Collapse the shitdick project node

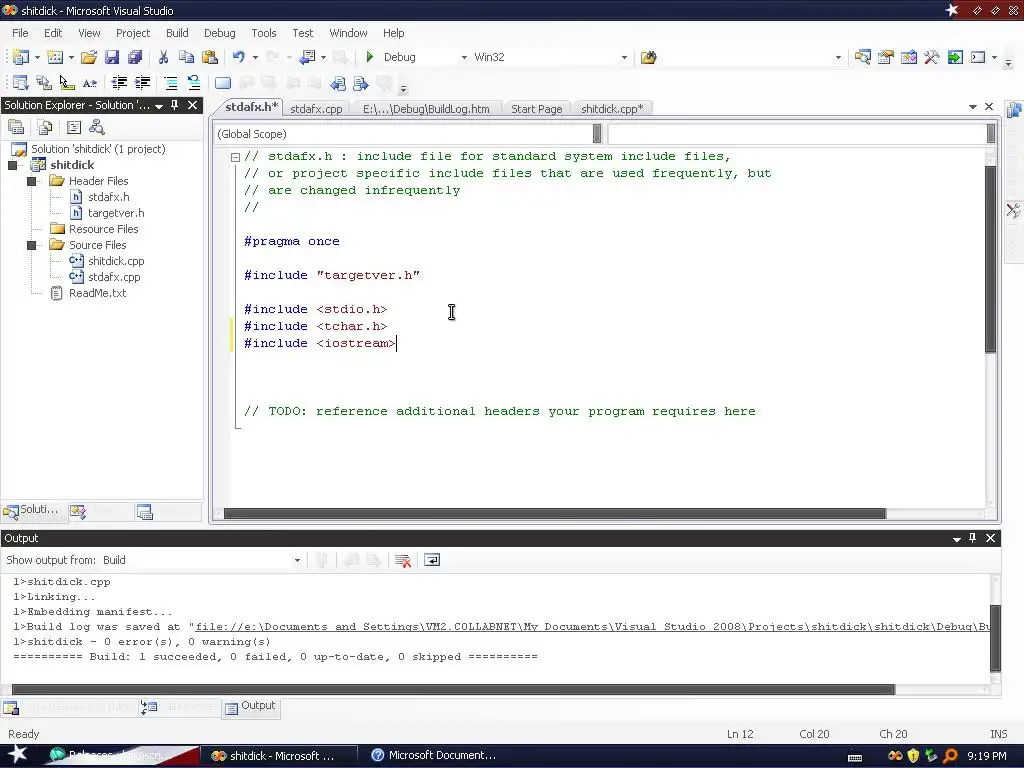12,165
